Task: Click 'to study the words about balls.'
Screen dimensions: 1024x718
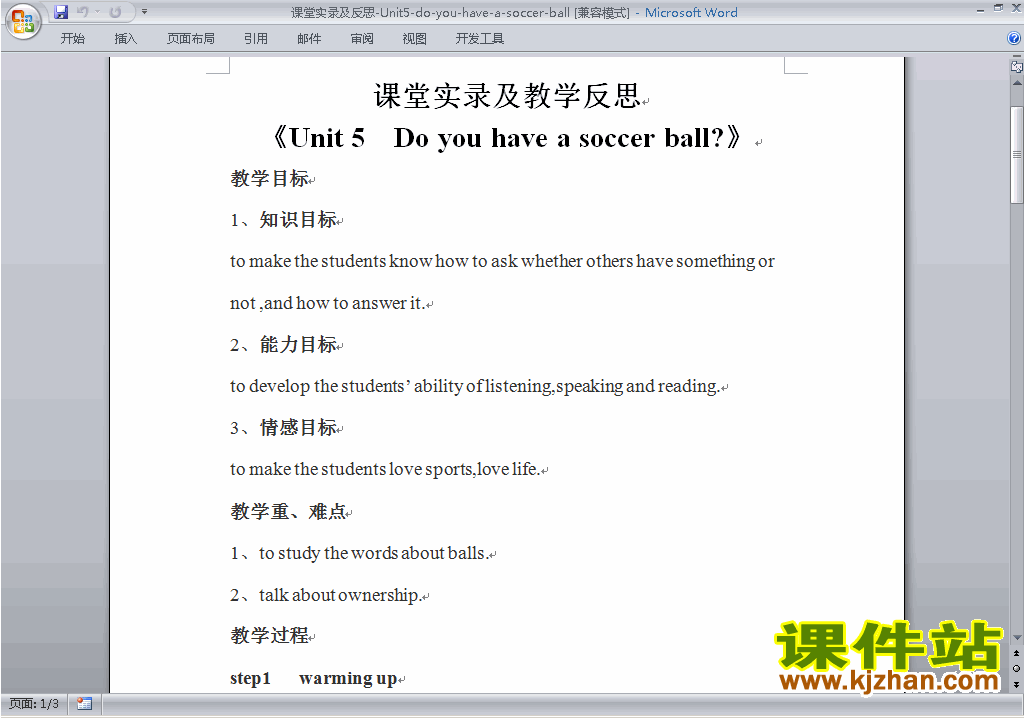Action: click(x=374, y=553)
